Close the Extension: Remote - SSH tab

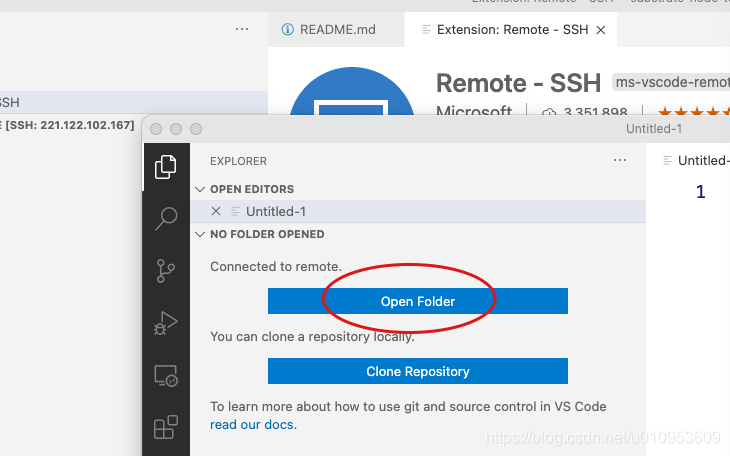(601, 30)
